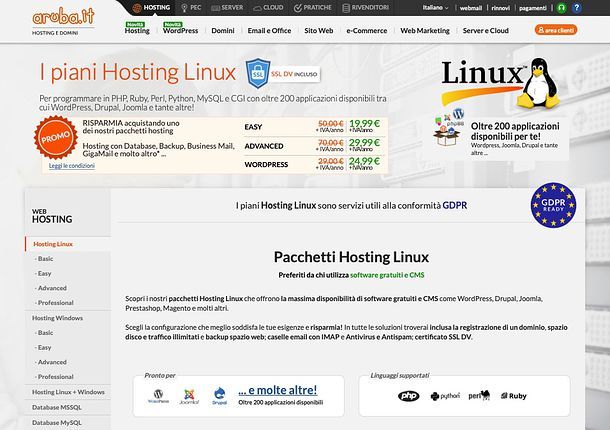Select the WORDPRESS promo price row
Viewport: 610px width, 430px height.
314,164
